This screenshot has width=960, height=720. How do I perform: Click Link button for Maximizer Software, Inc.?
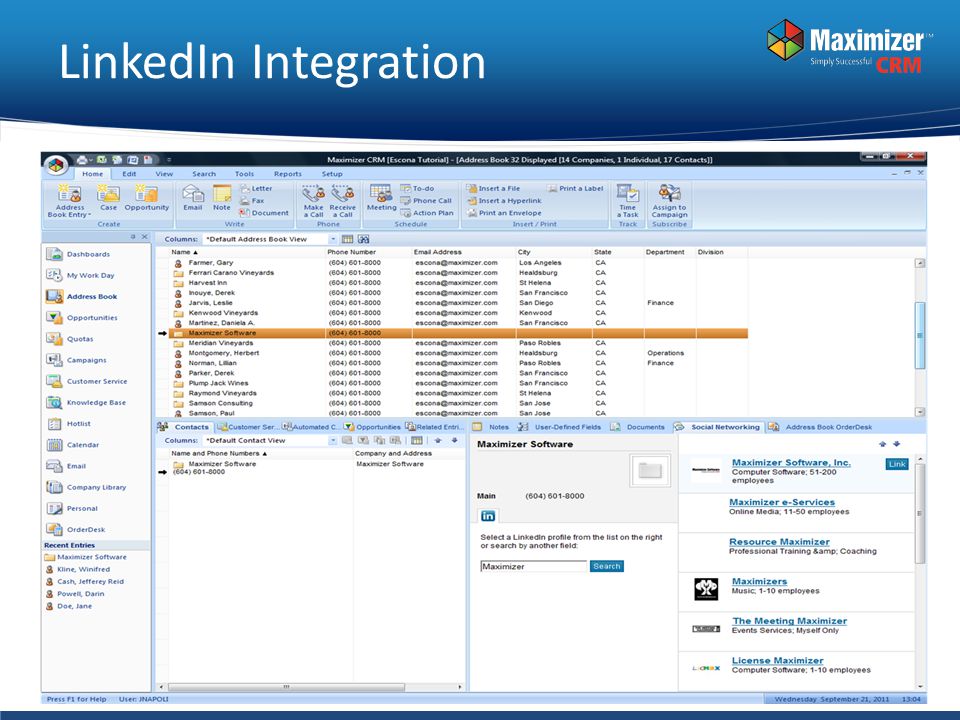pyautogui.click(x=897, y=464)
